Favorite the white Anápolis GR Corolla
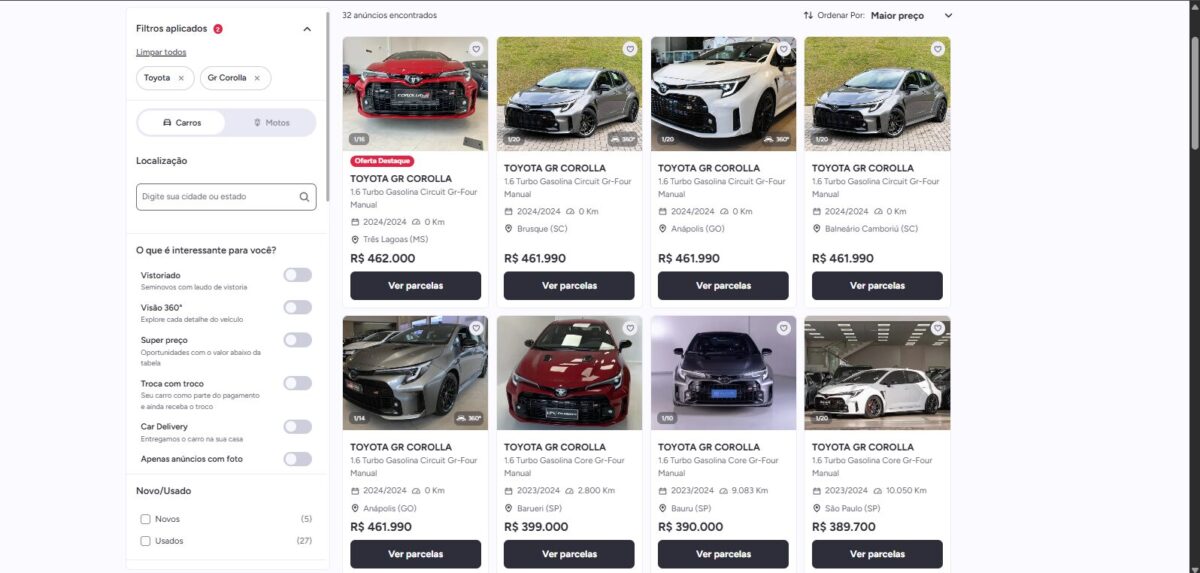This screenshot has width=1200, height=573. point(784,49)
